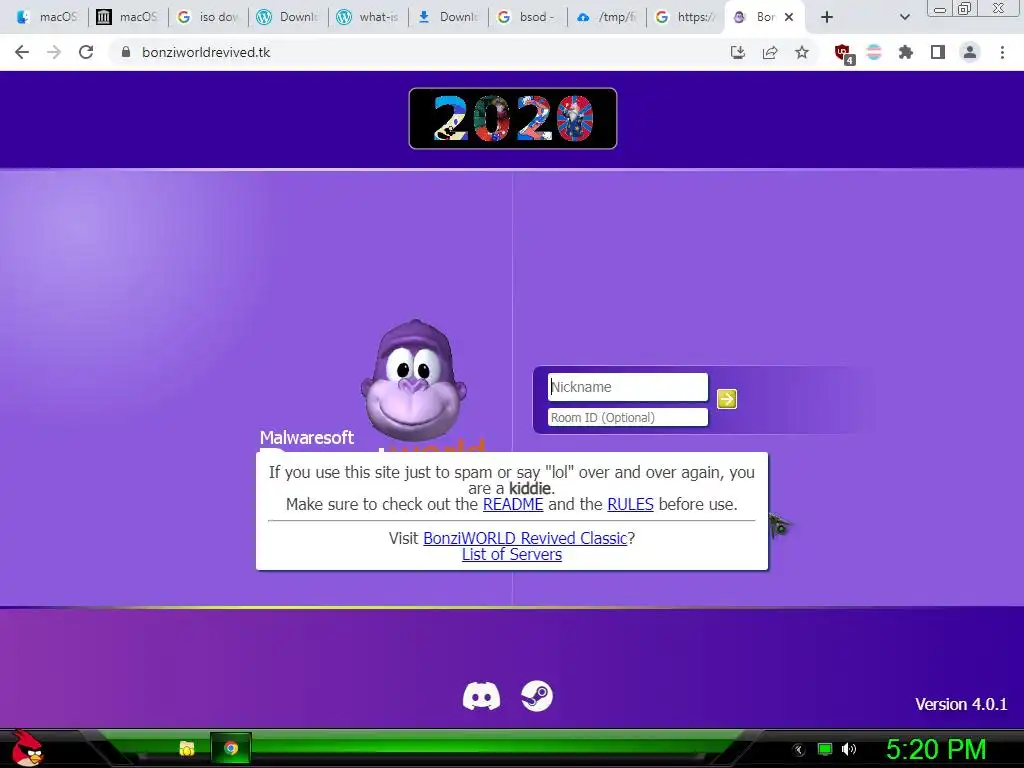Click the browser forward arrow

54,52
